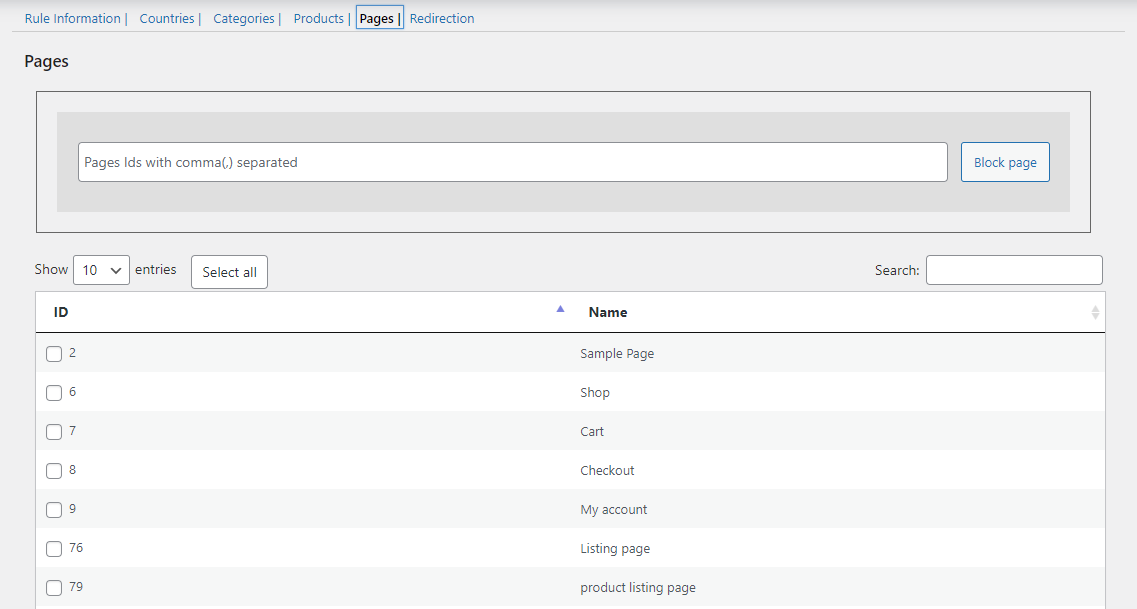
Task: Select the Cart page checkbox
Action: click(54, 432)
